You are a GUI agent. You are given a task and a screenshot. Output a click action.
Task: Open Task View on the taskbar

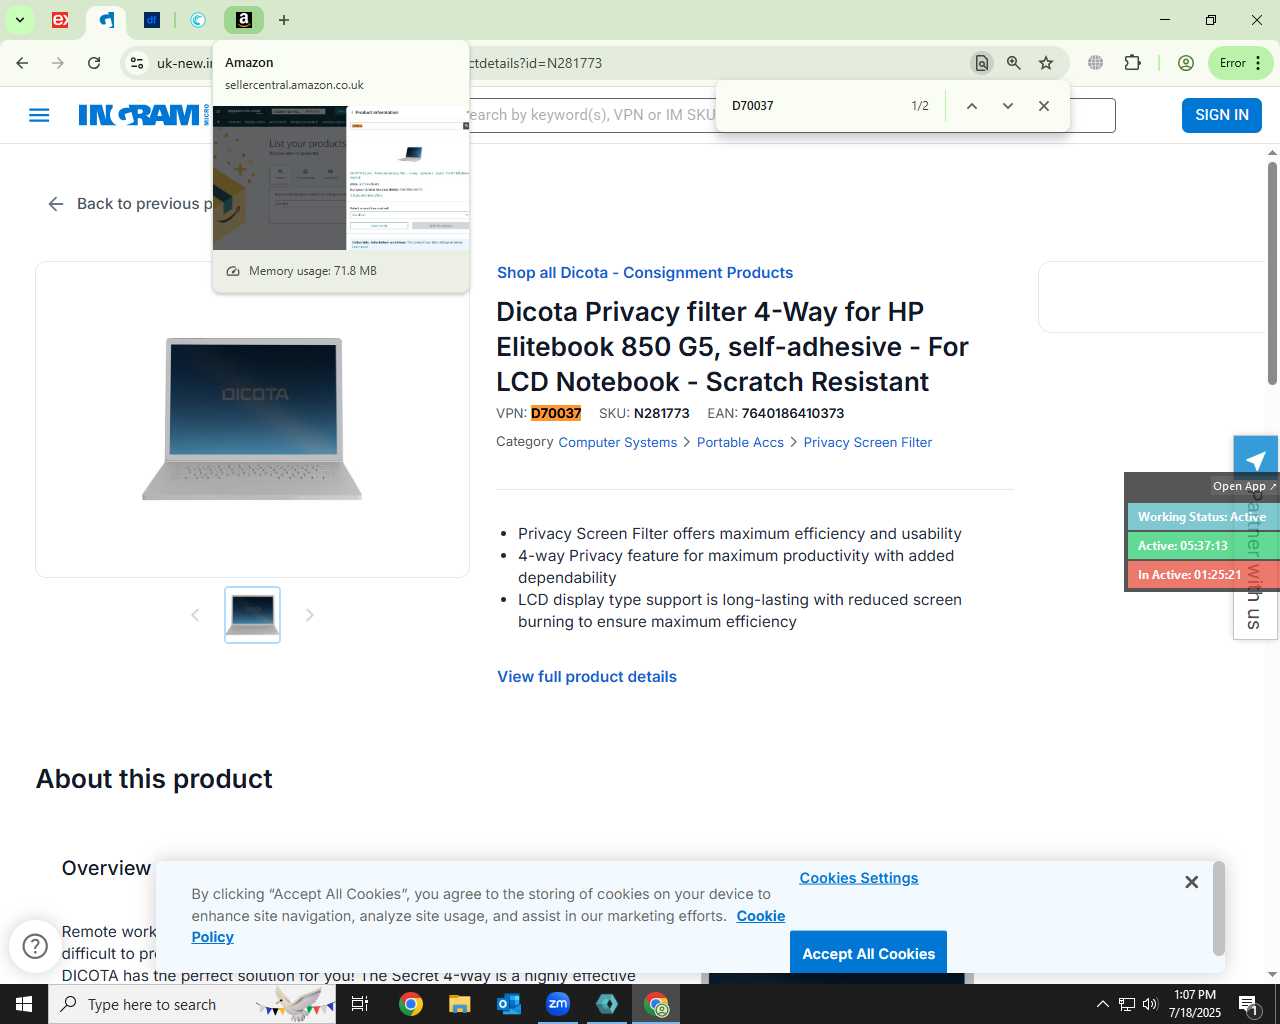361,1004
